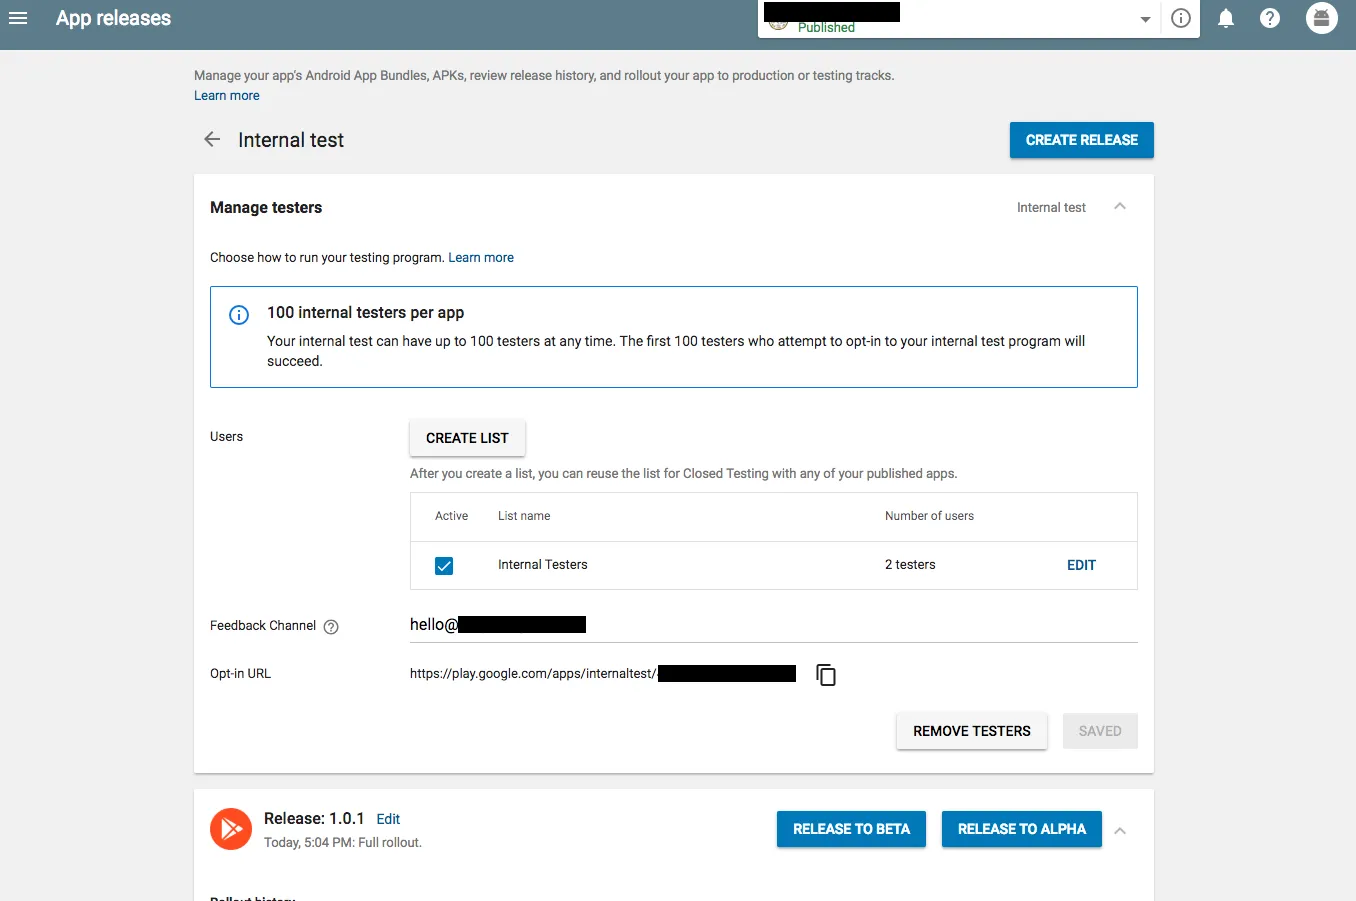Screen dimensions: 1356x901
Task: Open Learn more link under page description
Action: point(227,96)
